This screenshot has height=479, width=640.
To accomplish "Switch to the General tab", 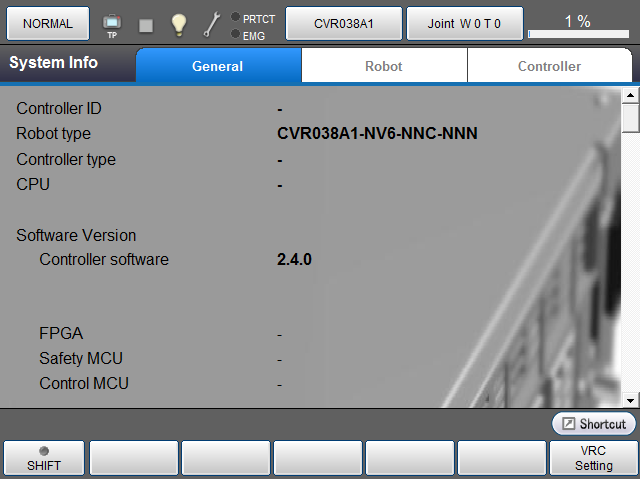I will (x=218, y=66).
